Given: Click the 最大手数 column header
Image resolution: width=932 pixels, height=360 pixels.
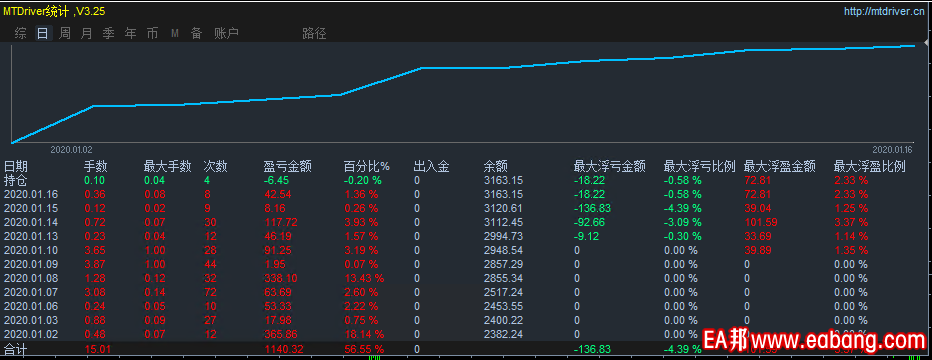Looking at the screenshot, I should coord(168,166).
